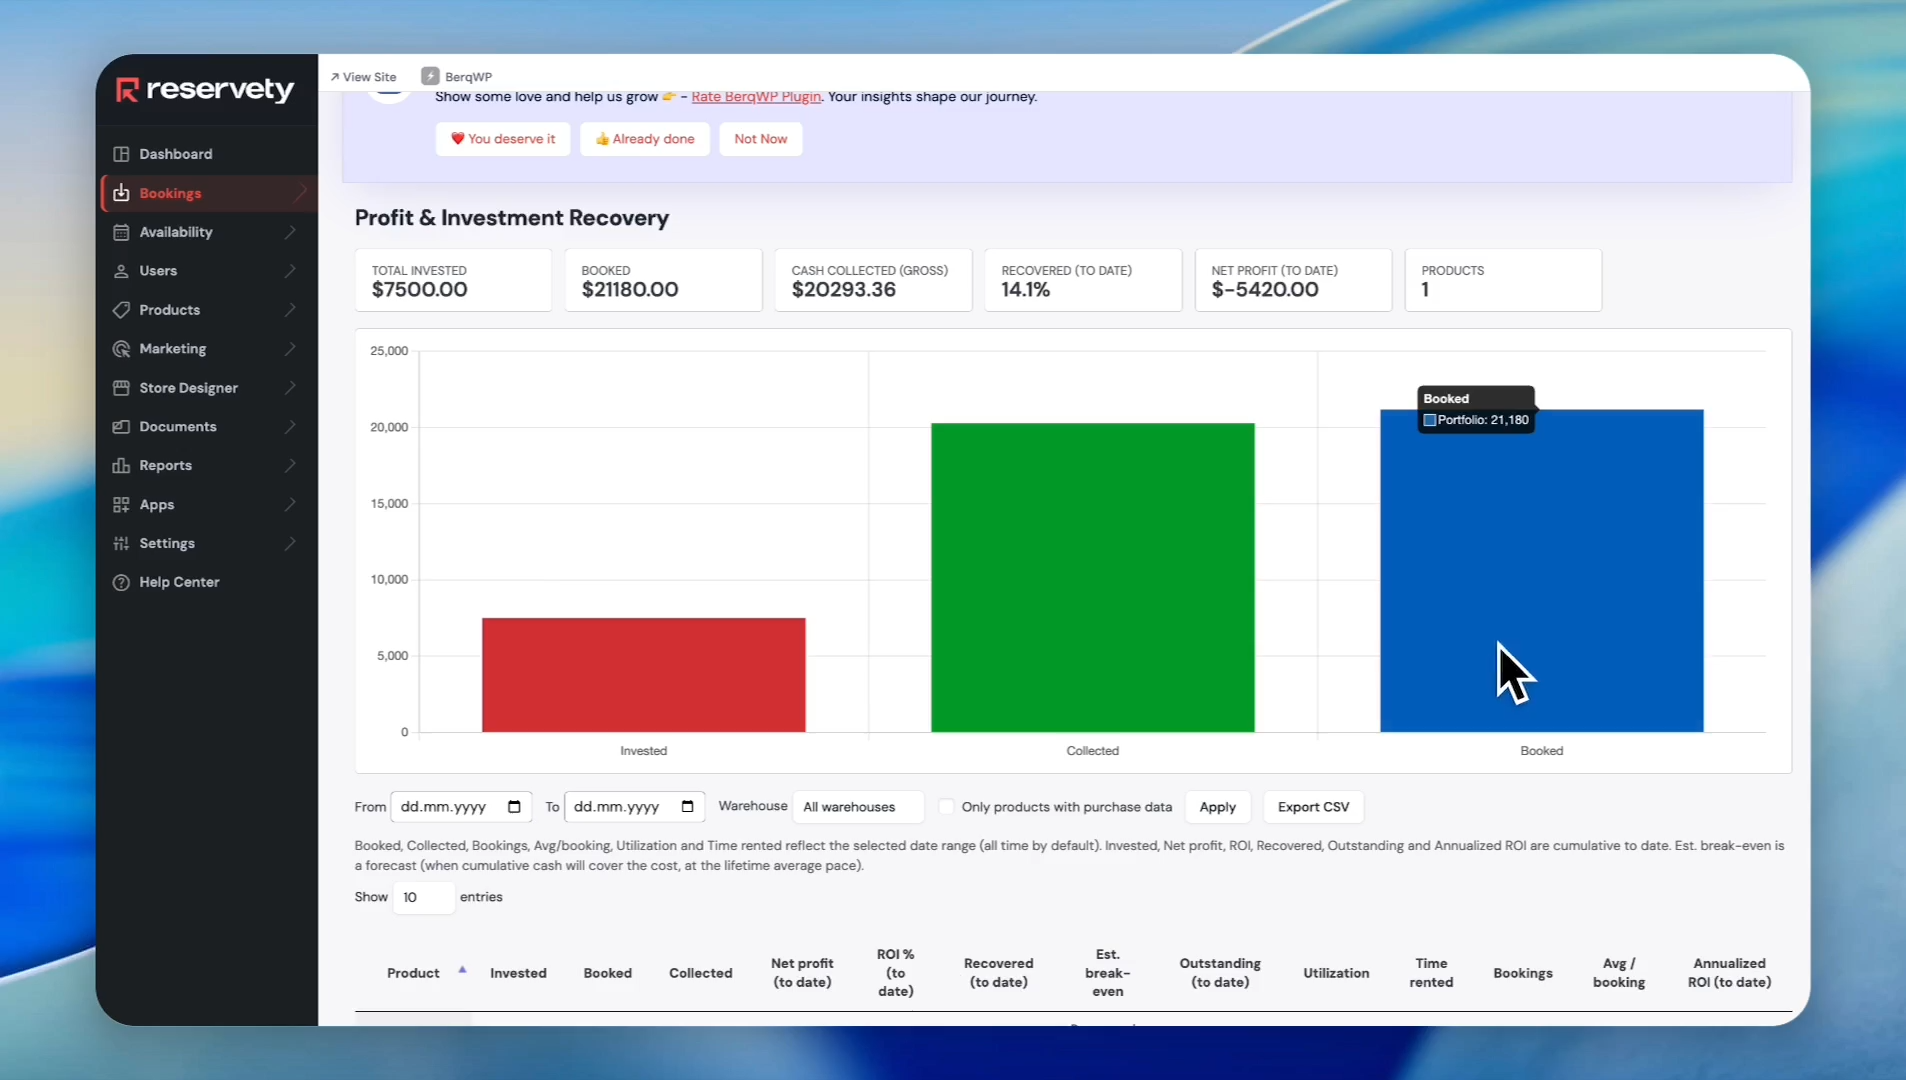Click the You deserve it button
Screen dimensions: 1906x1080
click(503, 139)
